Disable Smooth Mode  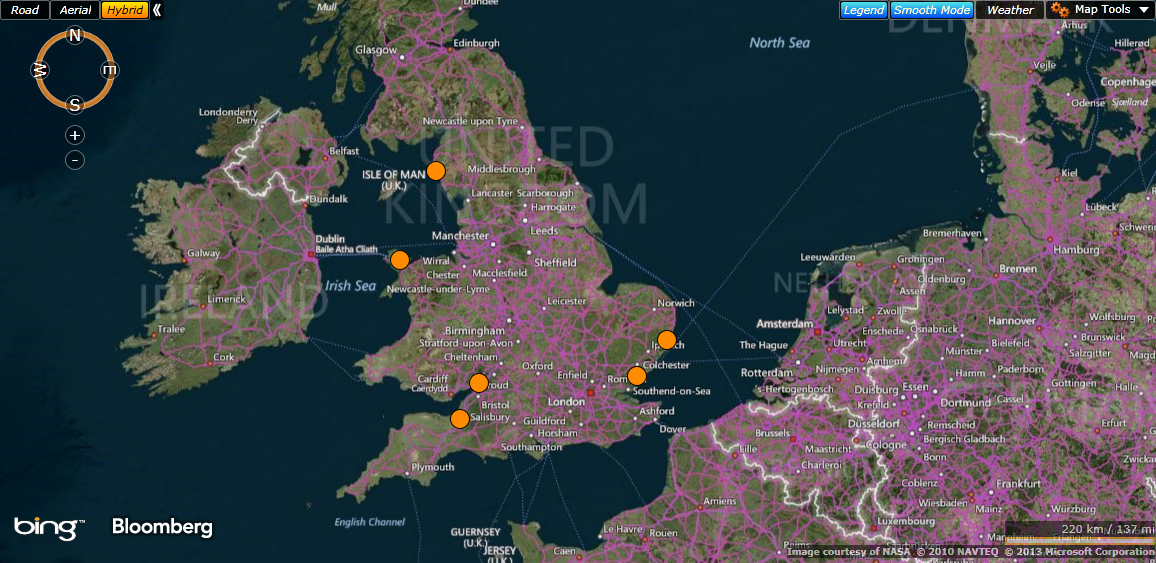[x=931, y=10]
